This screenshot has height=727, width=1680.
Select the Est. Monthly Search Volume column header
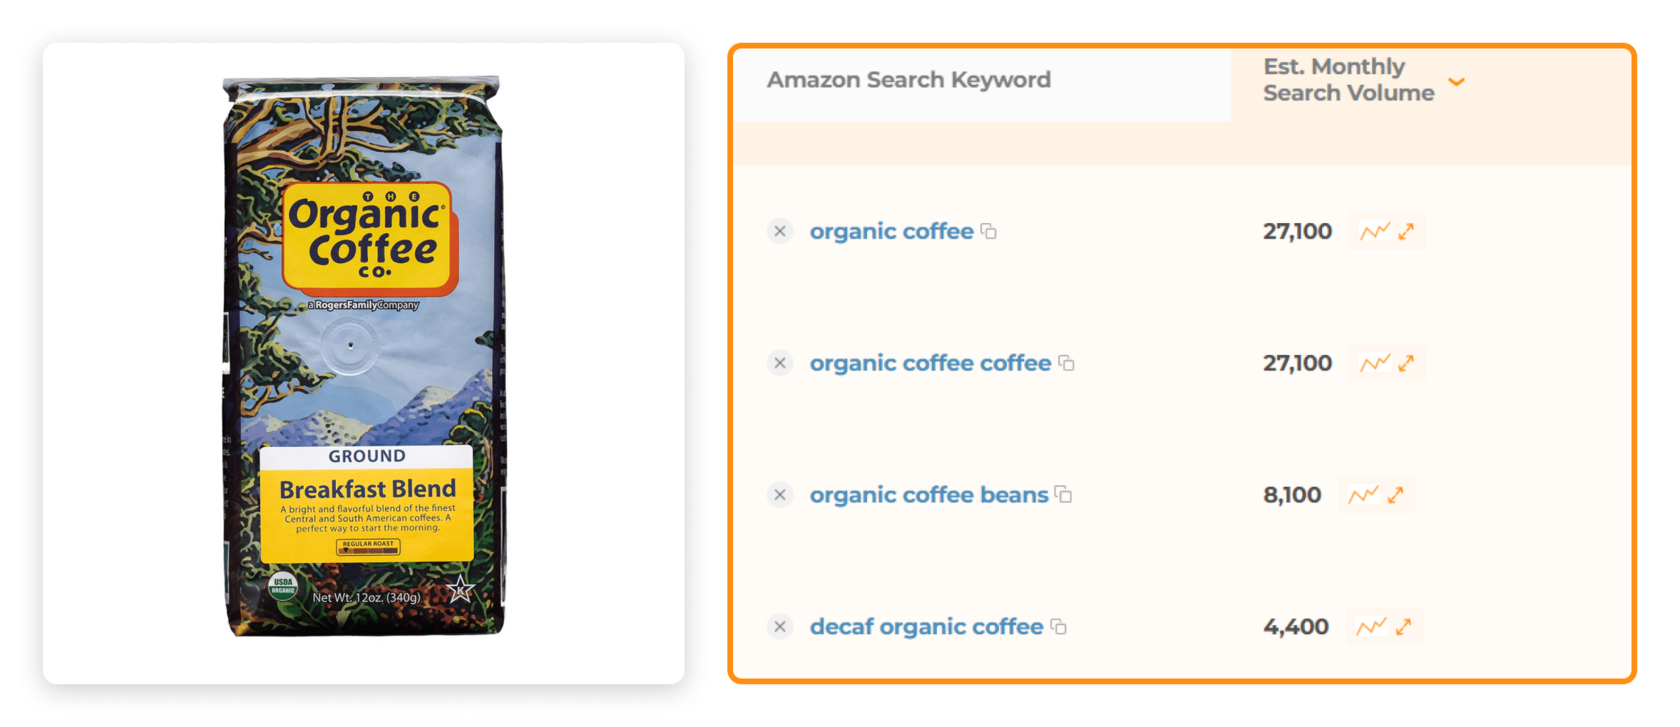coord(1347,80)
